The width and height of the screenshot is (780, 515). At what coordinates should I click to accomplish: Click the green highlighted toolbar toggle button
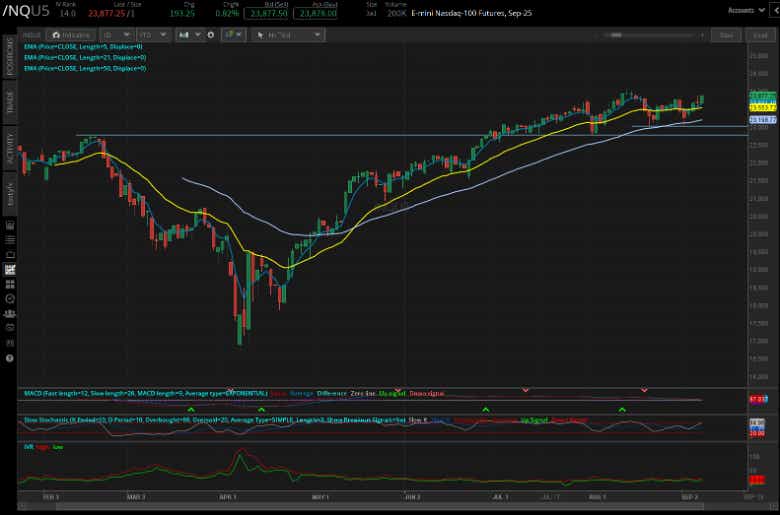tap(233, 35)
